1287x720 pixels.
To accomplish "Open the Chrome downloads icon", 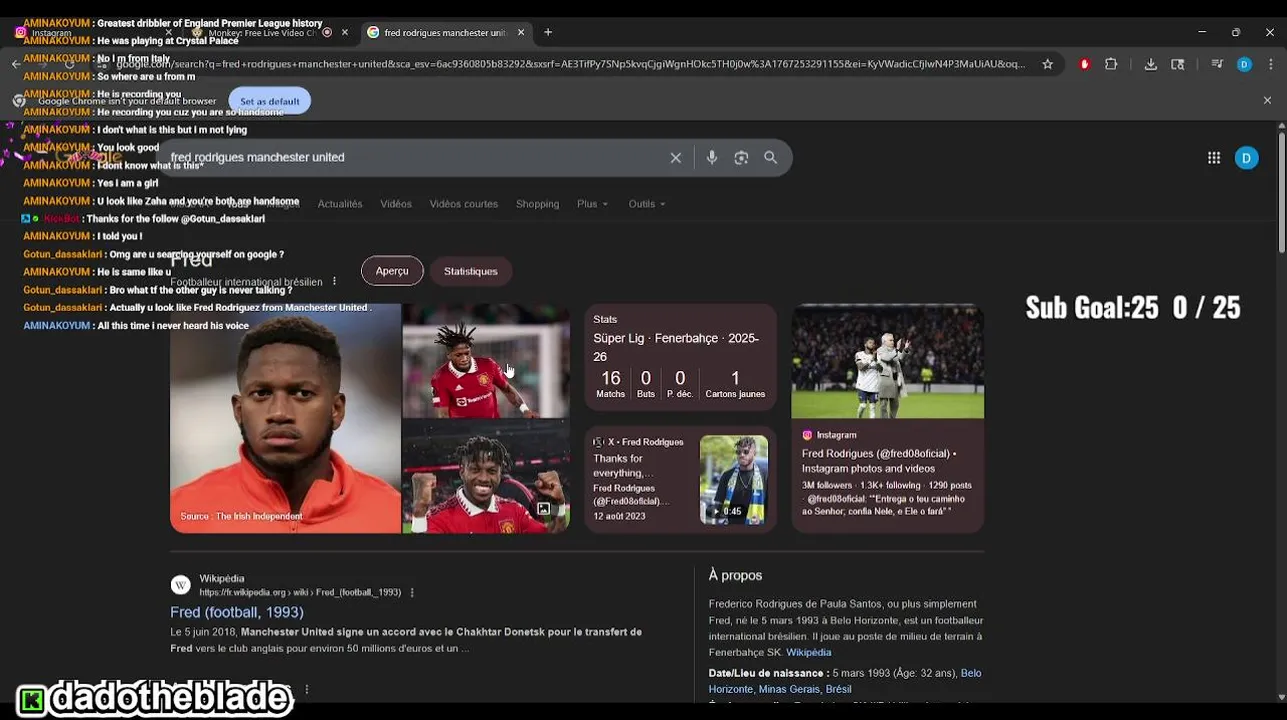I will coord(1151,64).
